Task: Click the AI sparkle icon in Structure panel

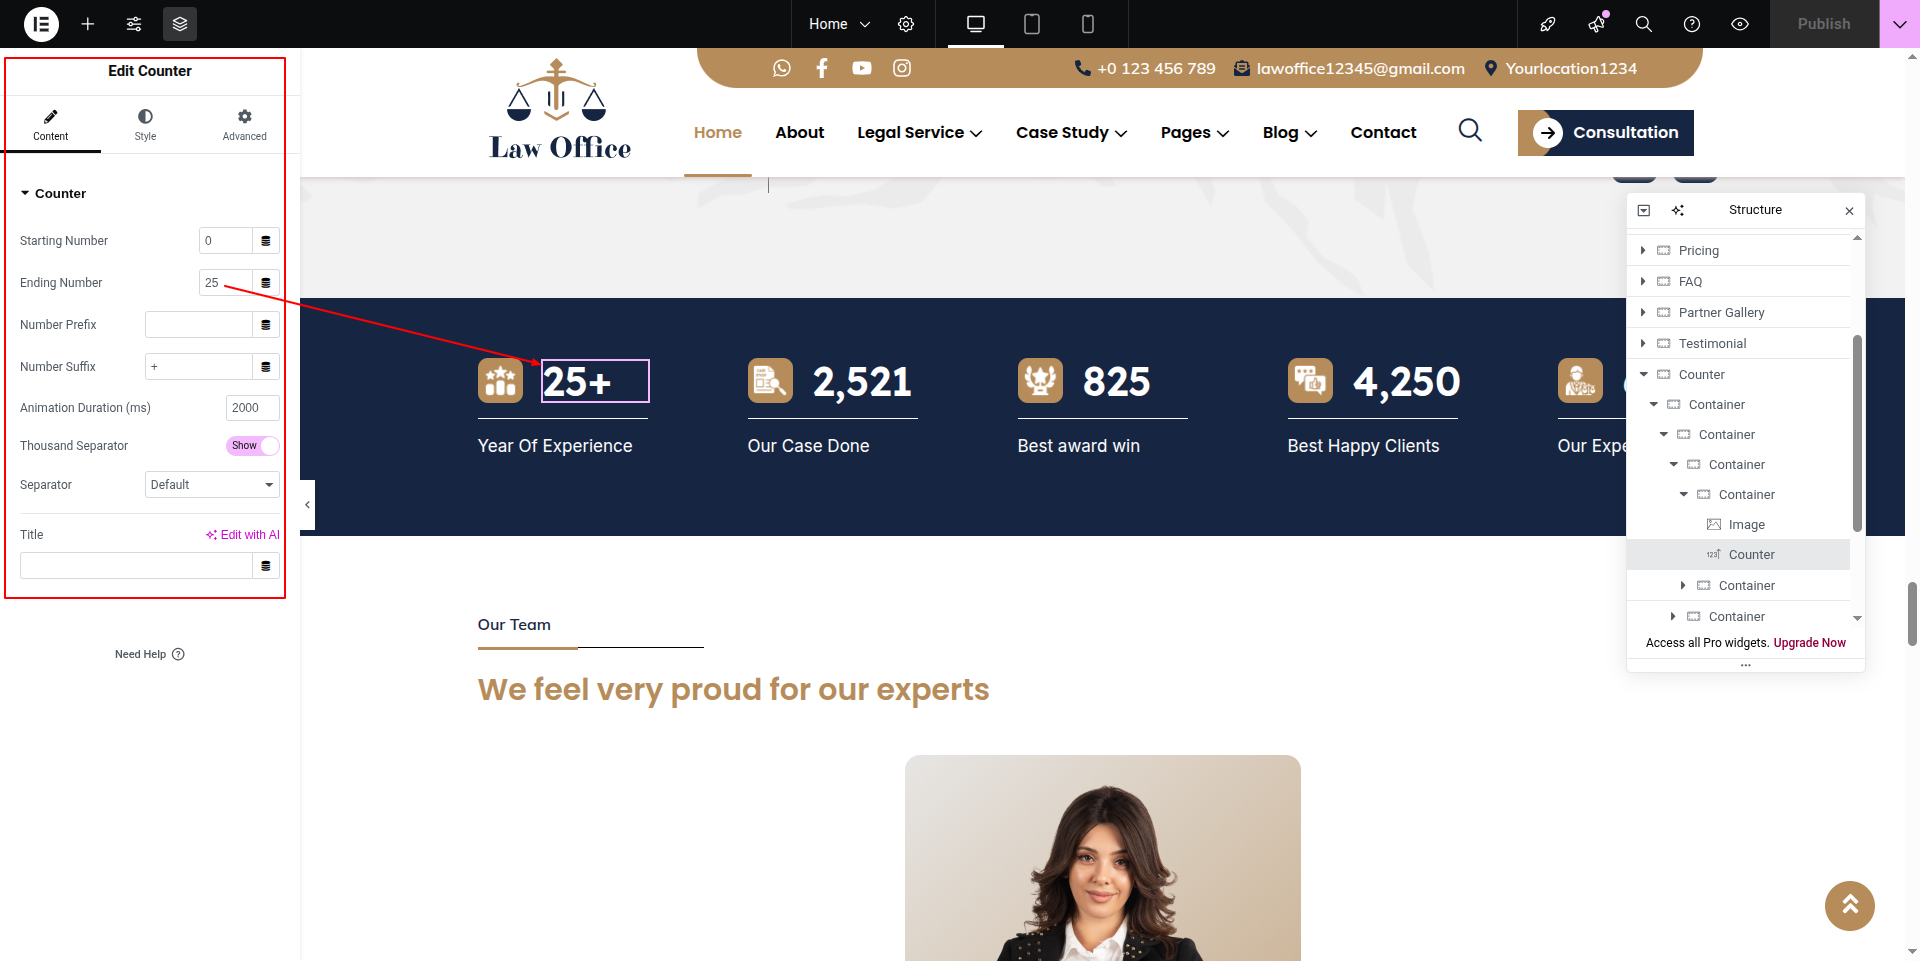Action: click(x=1678, y=210)
